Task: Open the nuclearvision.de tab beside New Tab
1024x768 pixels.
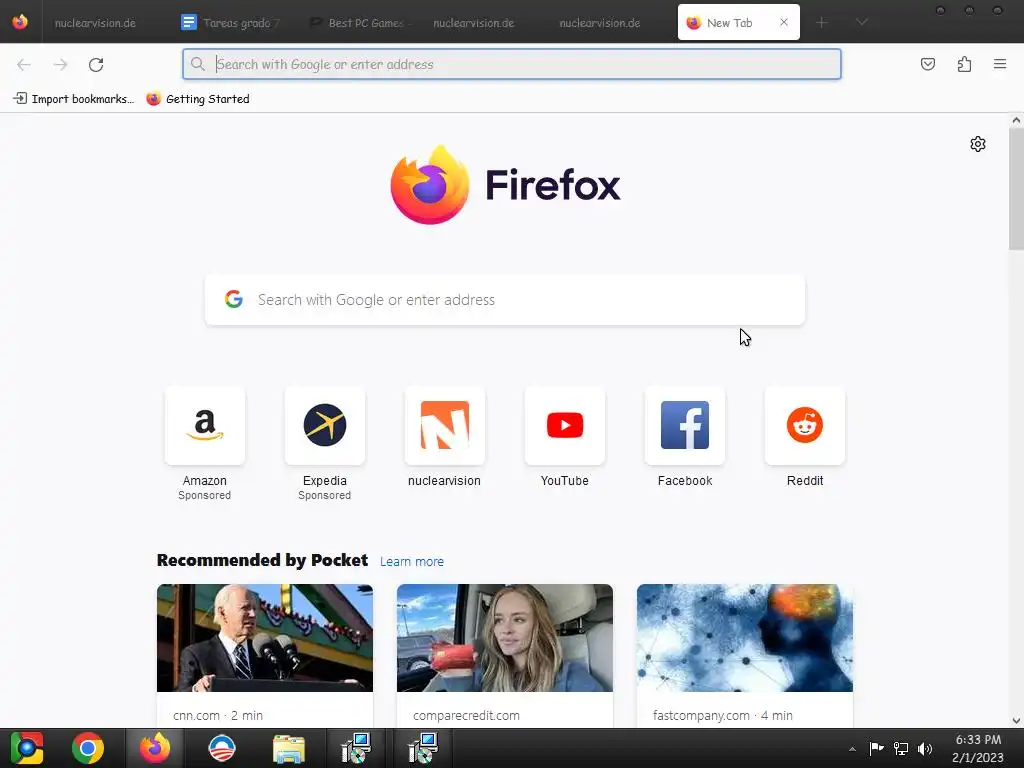Action: 600,23
